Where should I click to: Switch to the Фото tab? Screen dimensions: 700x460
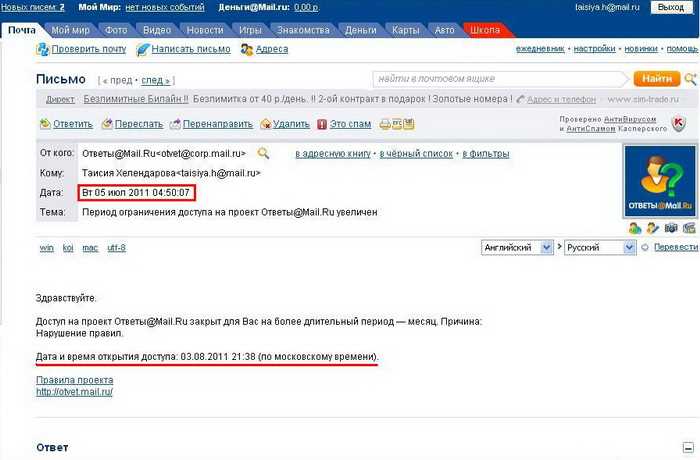116,30
